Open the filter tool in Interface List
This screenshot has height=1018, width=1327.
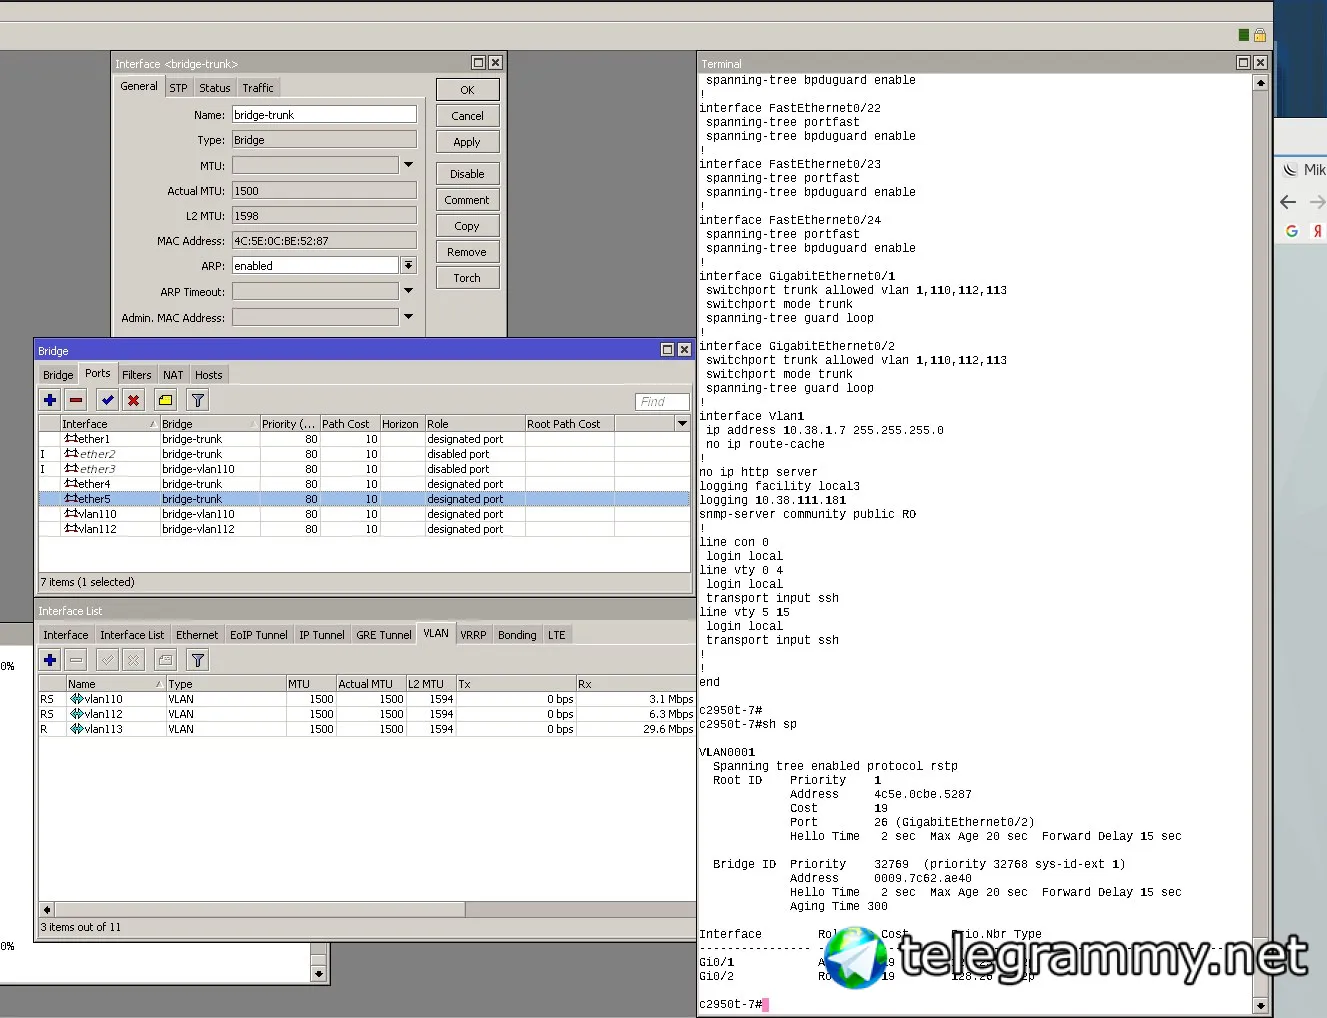pyautogui.click(x=198, y=660)
